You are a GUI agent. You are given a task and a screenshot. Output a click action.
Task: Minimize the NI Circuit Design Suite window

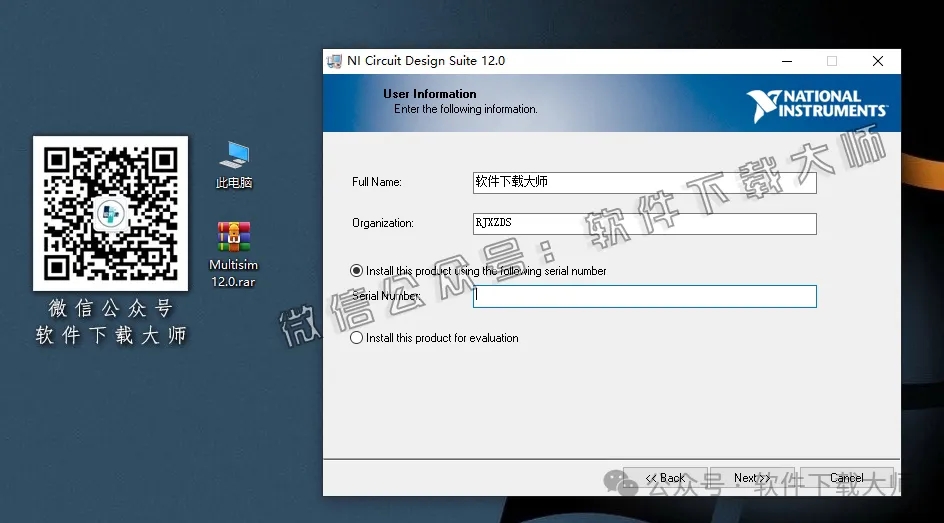coord(786,61)
